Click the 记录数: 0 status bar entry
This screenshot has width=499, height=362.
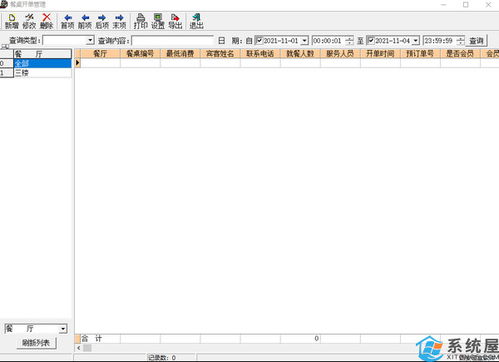pos(162,358)
